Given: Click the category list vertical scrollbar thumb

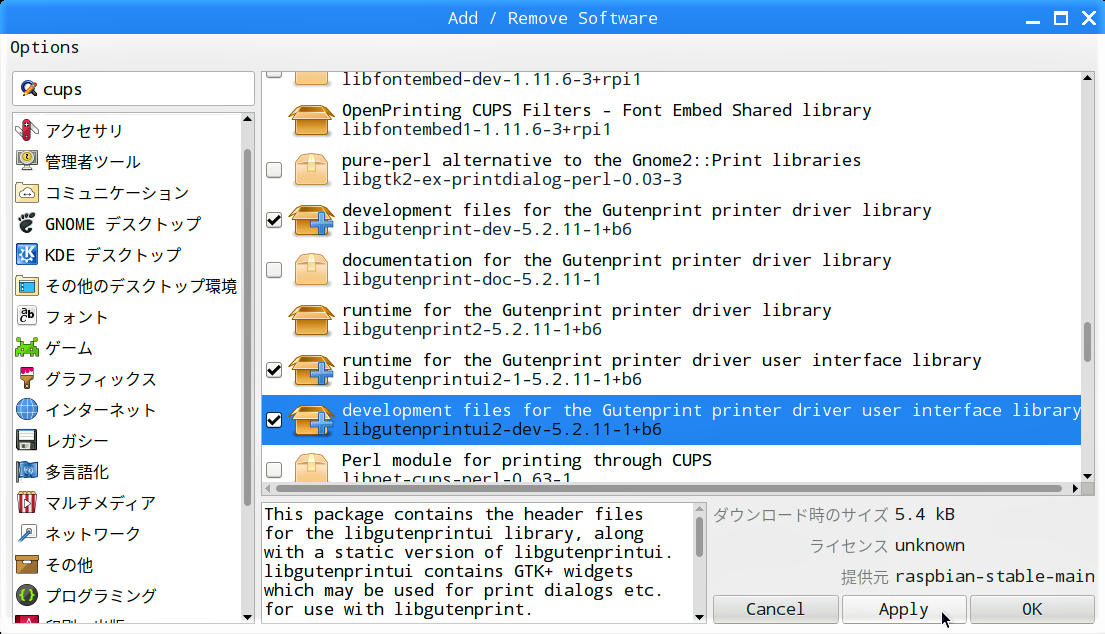Looking at the screenshot, I should (247, 328).
